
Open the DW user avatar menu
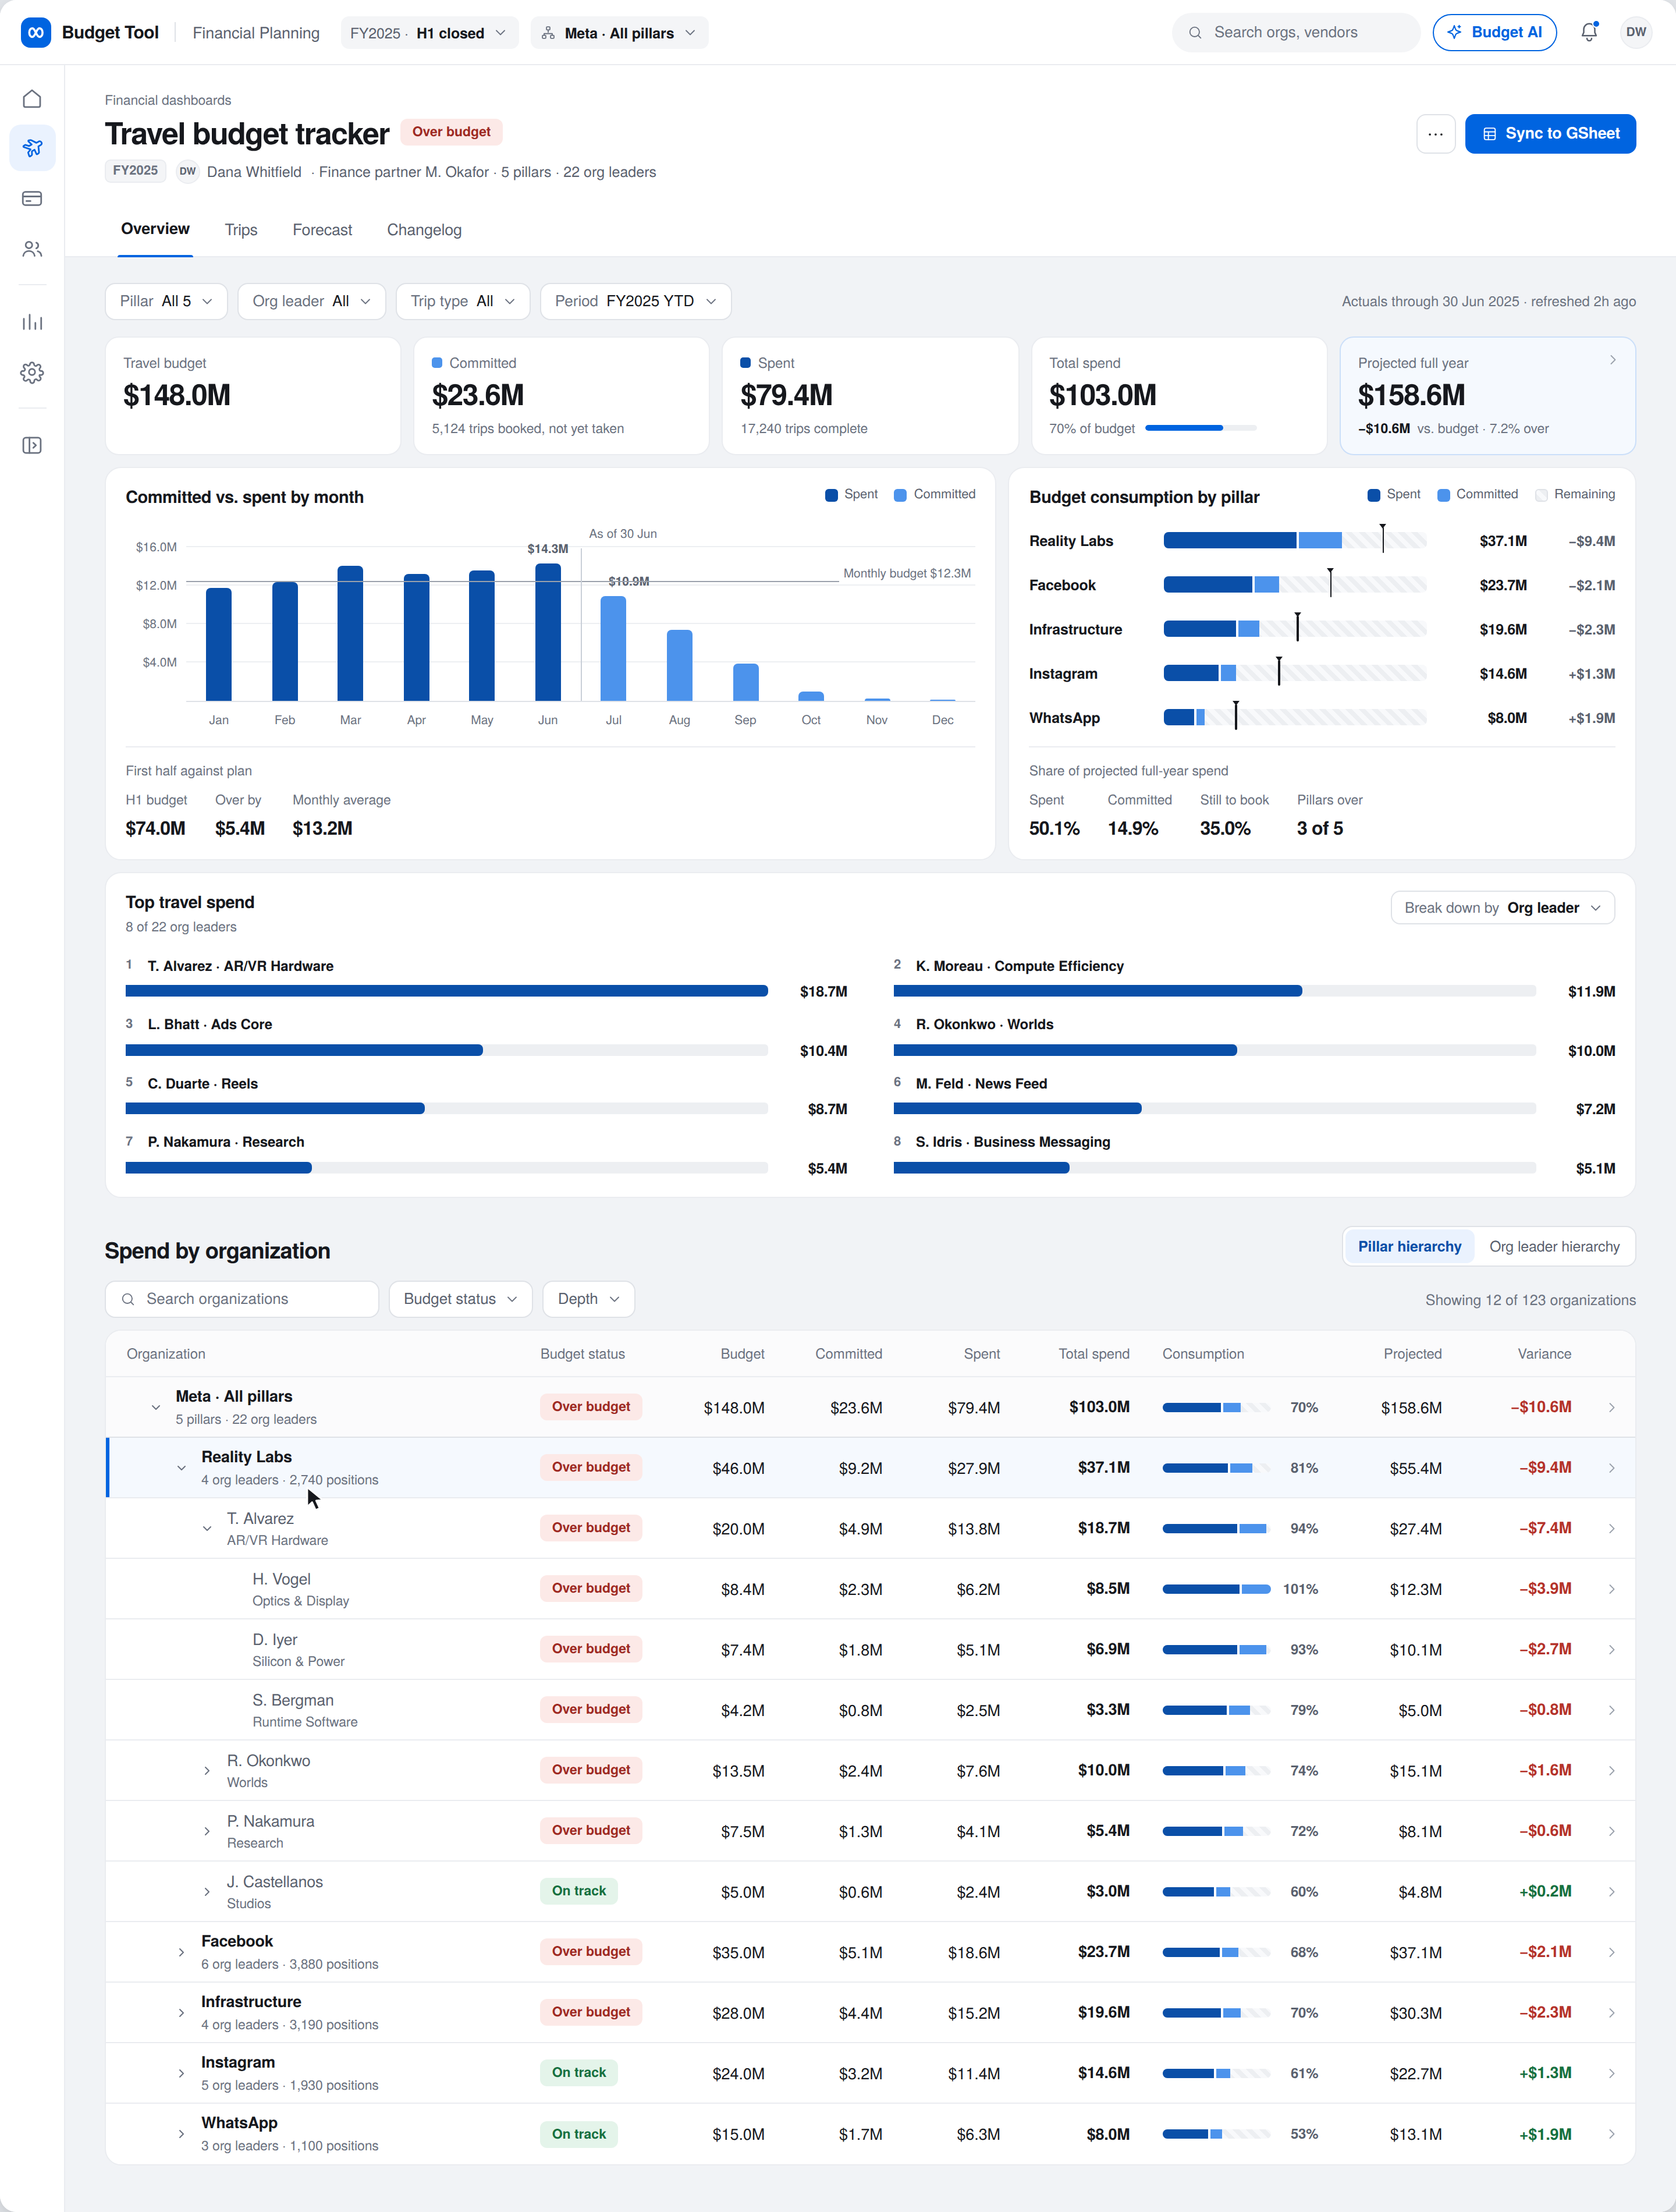tap(1636, 32)
